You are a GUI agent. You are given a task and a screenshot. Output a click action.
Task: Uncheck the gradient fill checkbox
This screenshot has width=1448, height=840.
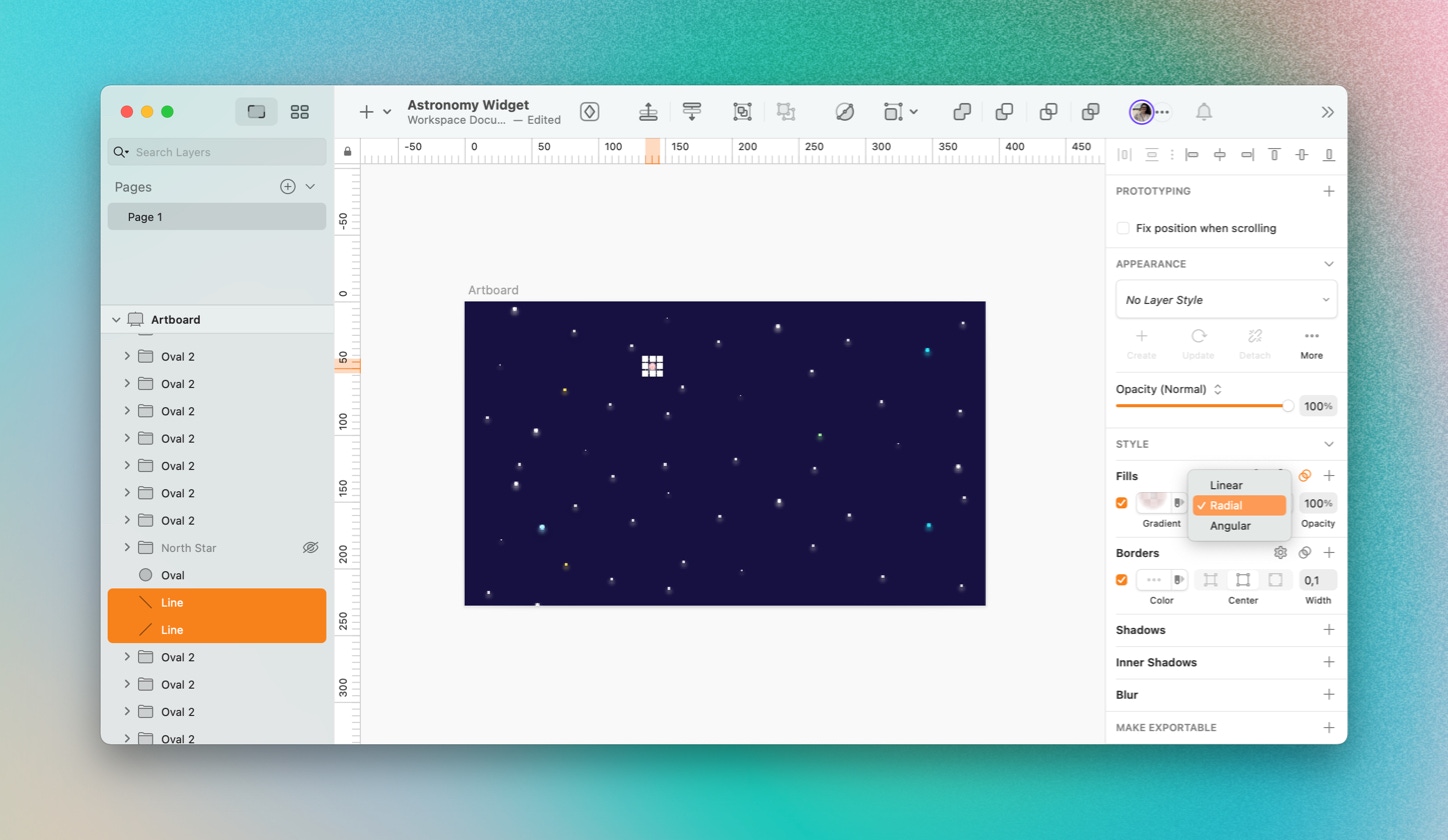tap(1122, 503)
